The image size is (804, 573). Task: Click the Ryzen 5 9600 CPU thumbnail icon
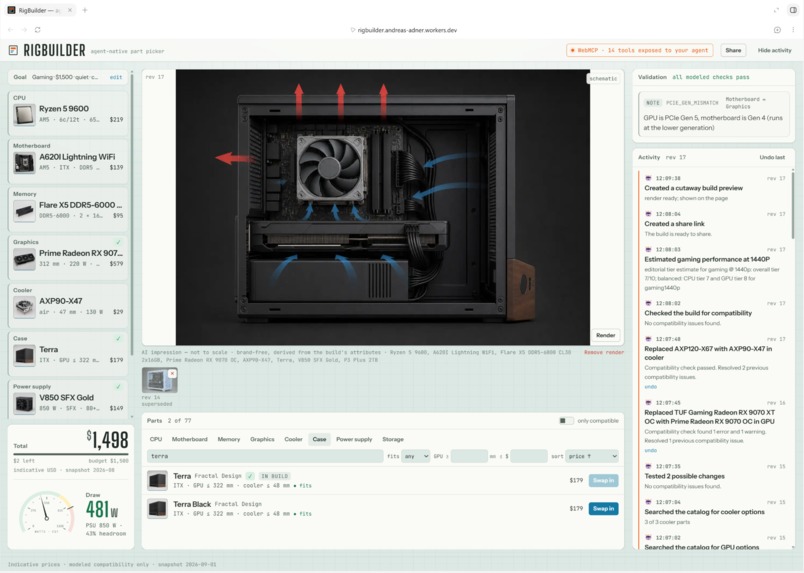24,114
